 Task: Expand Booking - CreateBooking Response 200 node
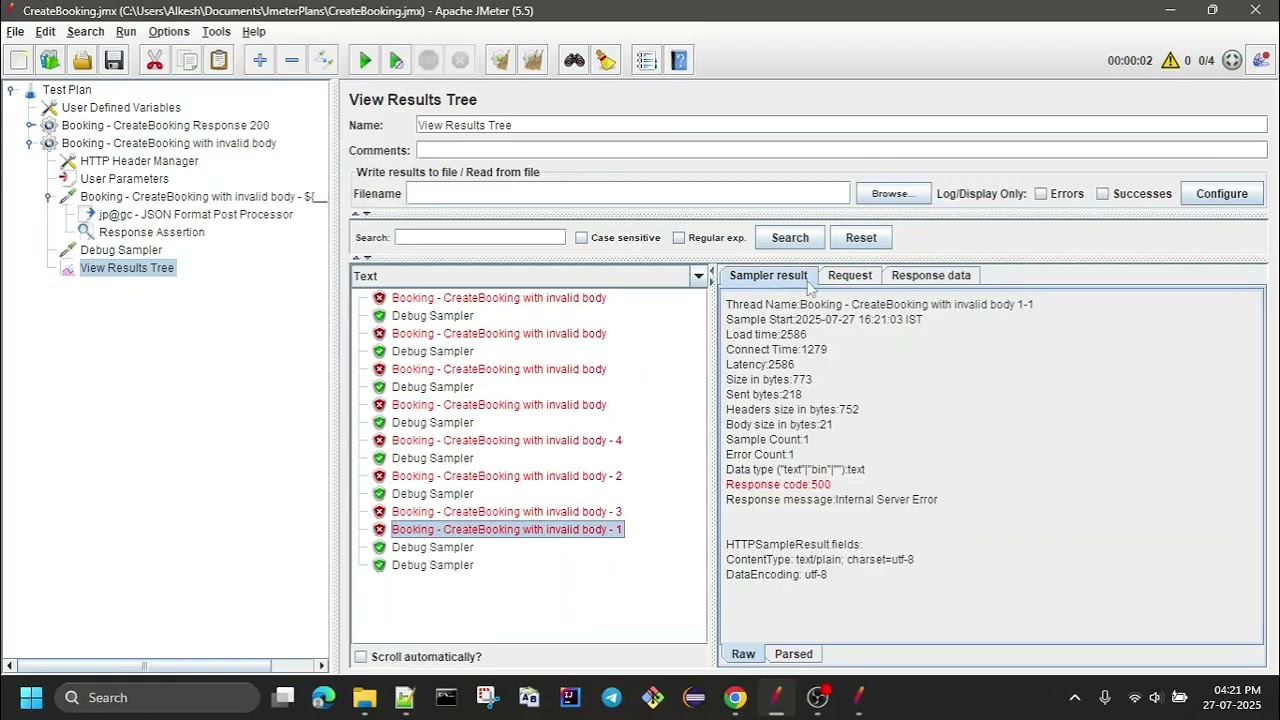tap(30, 126)
